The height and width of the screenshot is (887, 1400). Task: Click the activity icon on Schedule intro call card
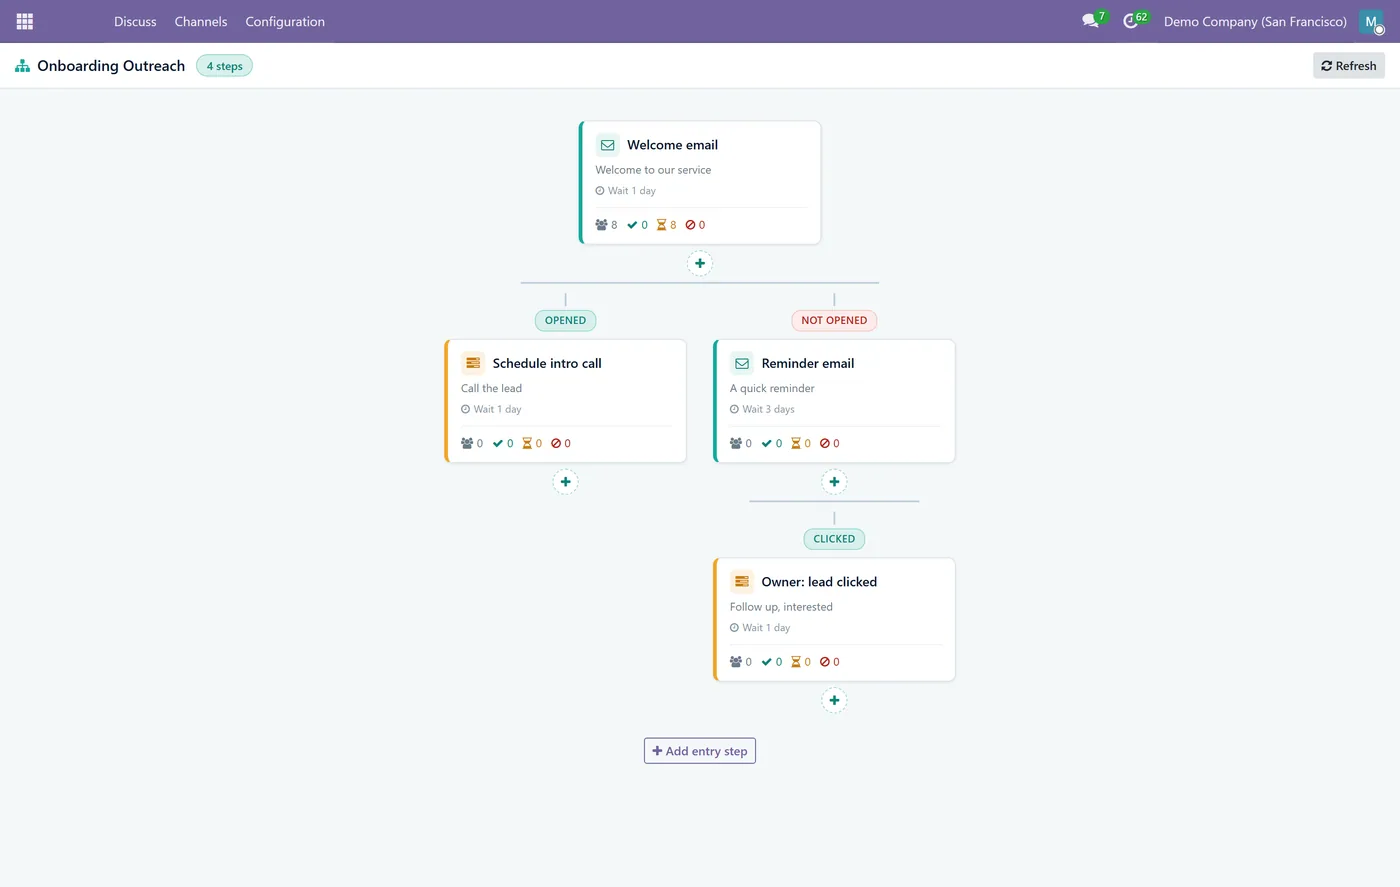pyautogui.click(x=473, y=363)
